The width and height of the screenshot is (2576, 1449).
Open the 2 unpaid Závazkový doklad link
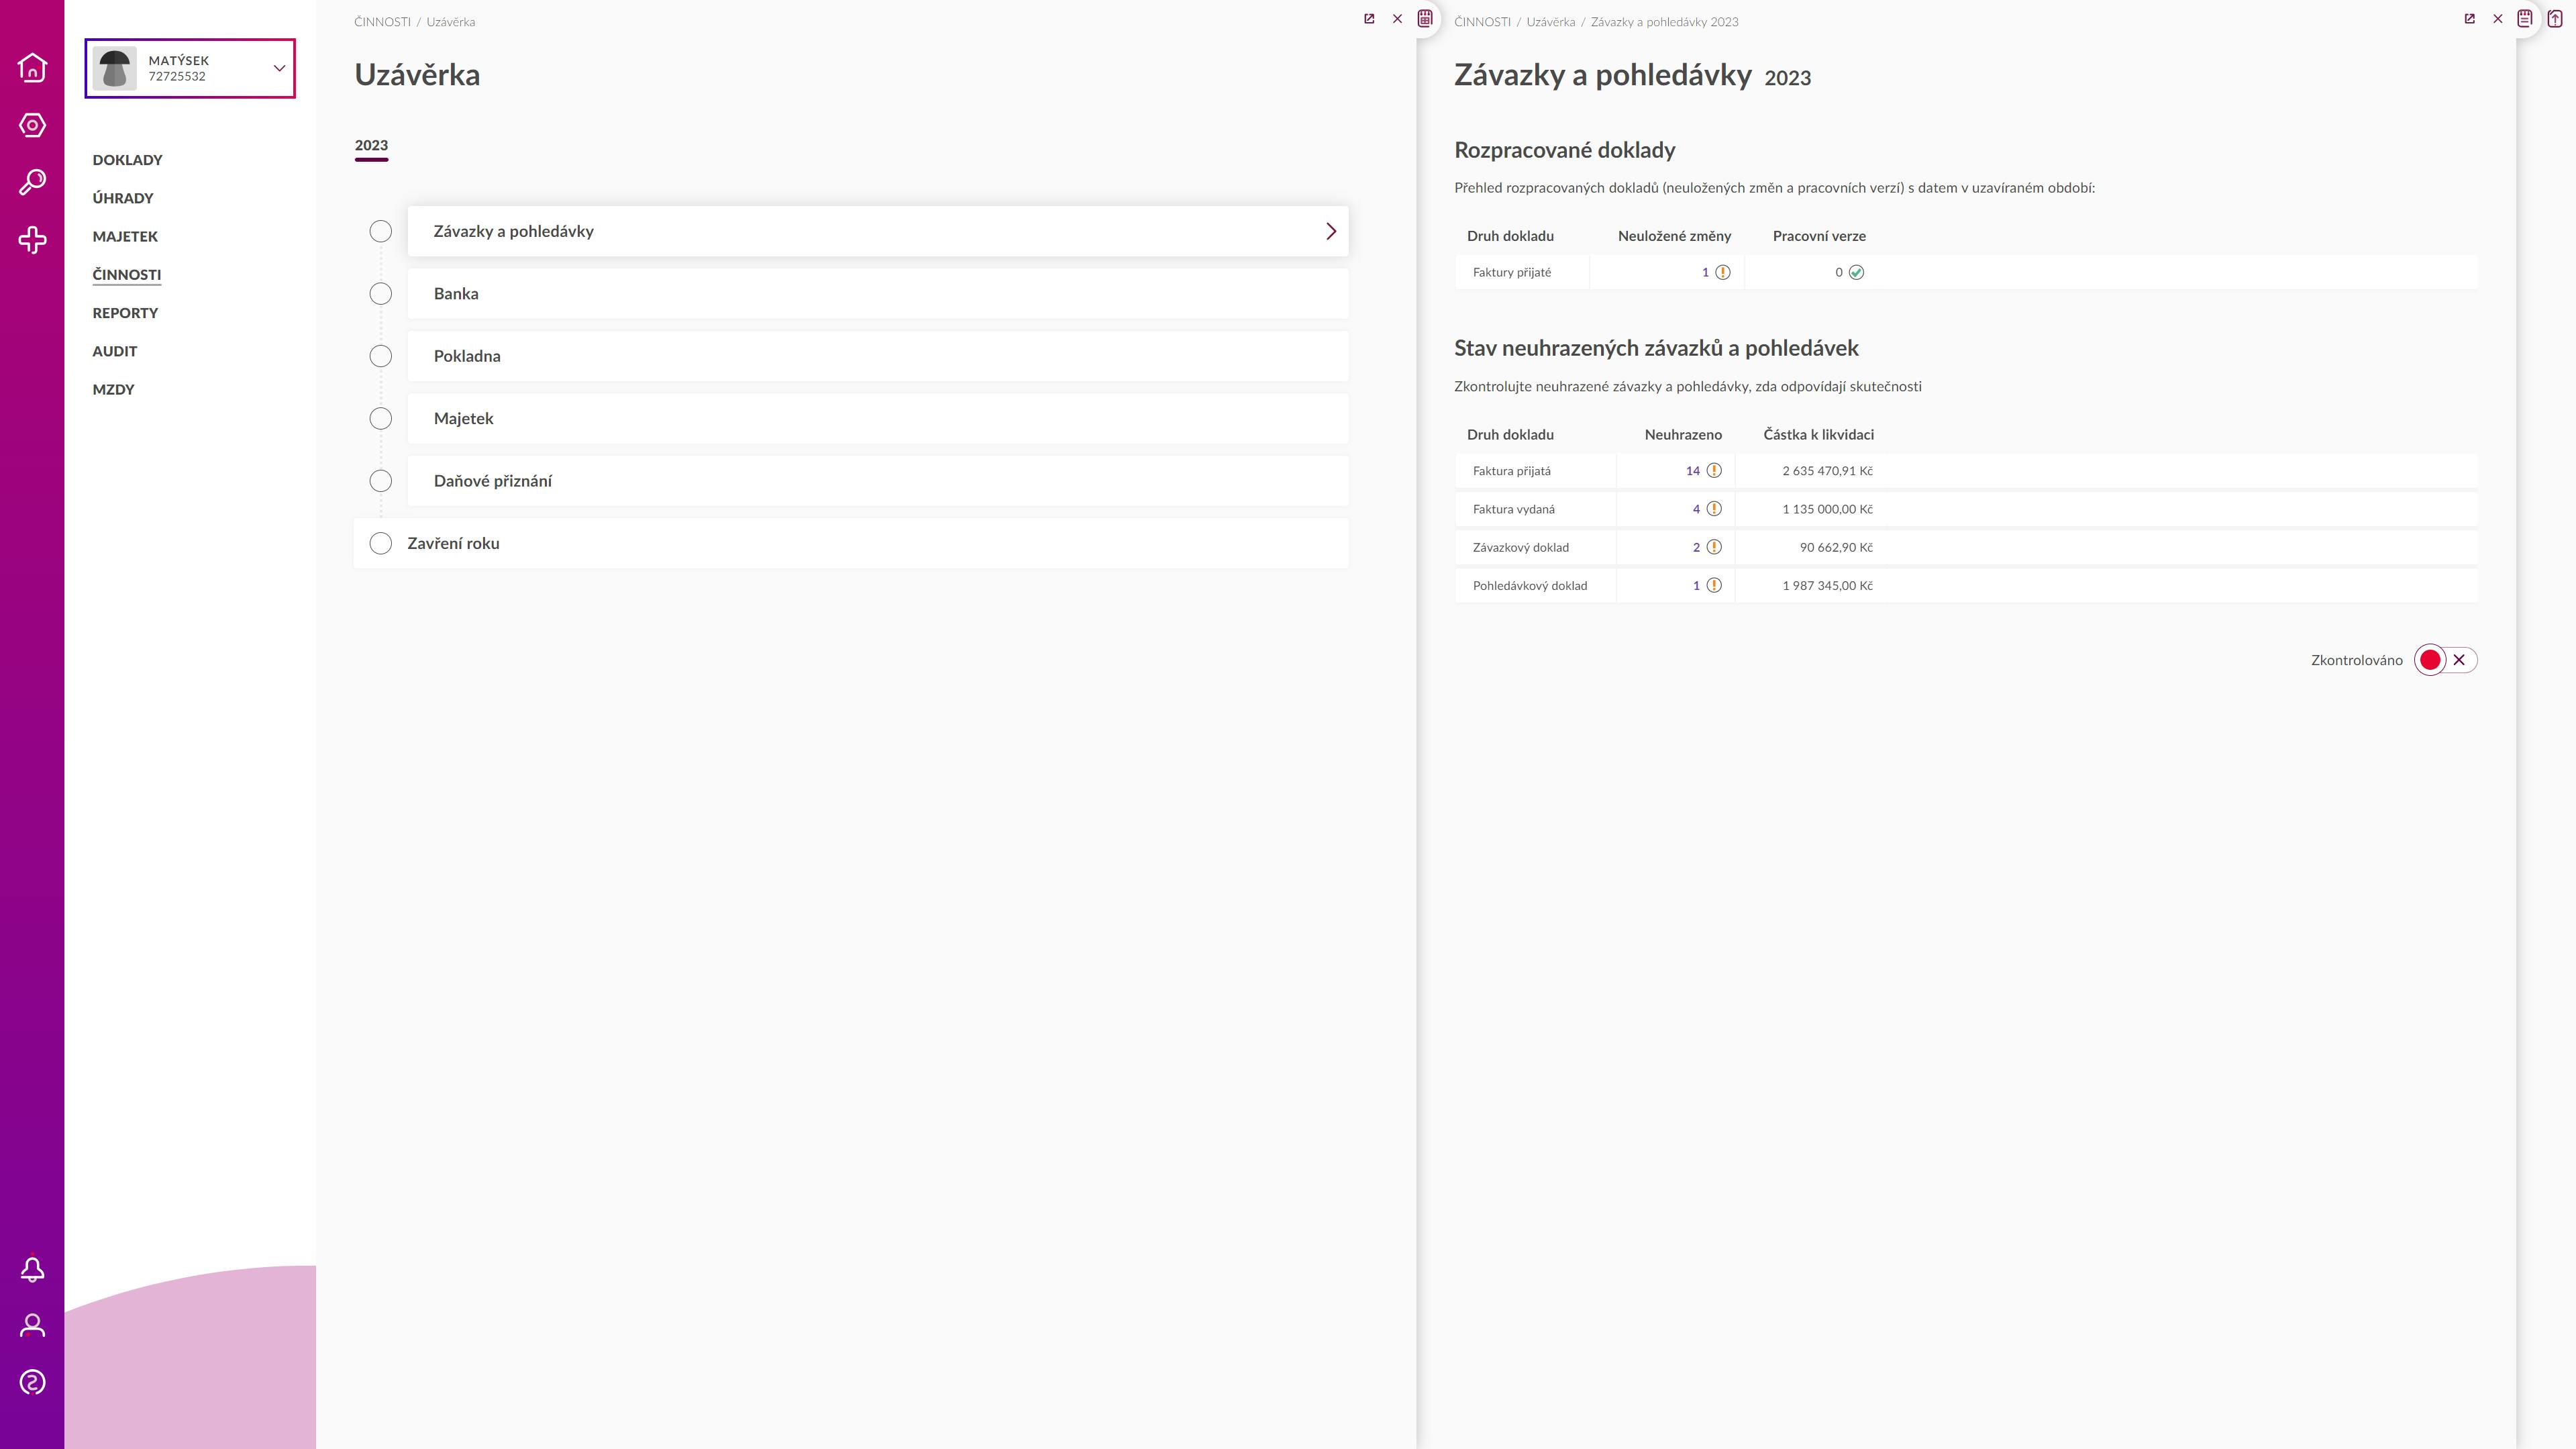(x=1696, y=547)
